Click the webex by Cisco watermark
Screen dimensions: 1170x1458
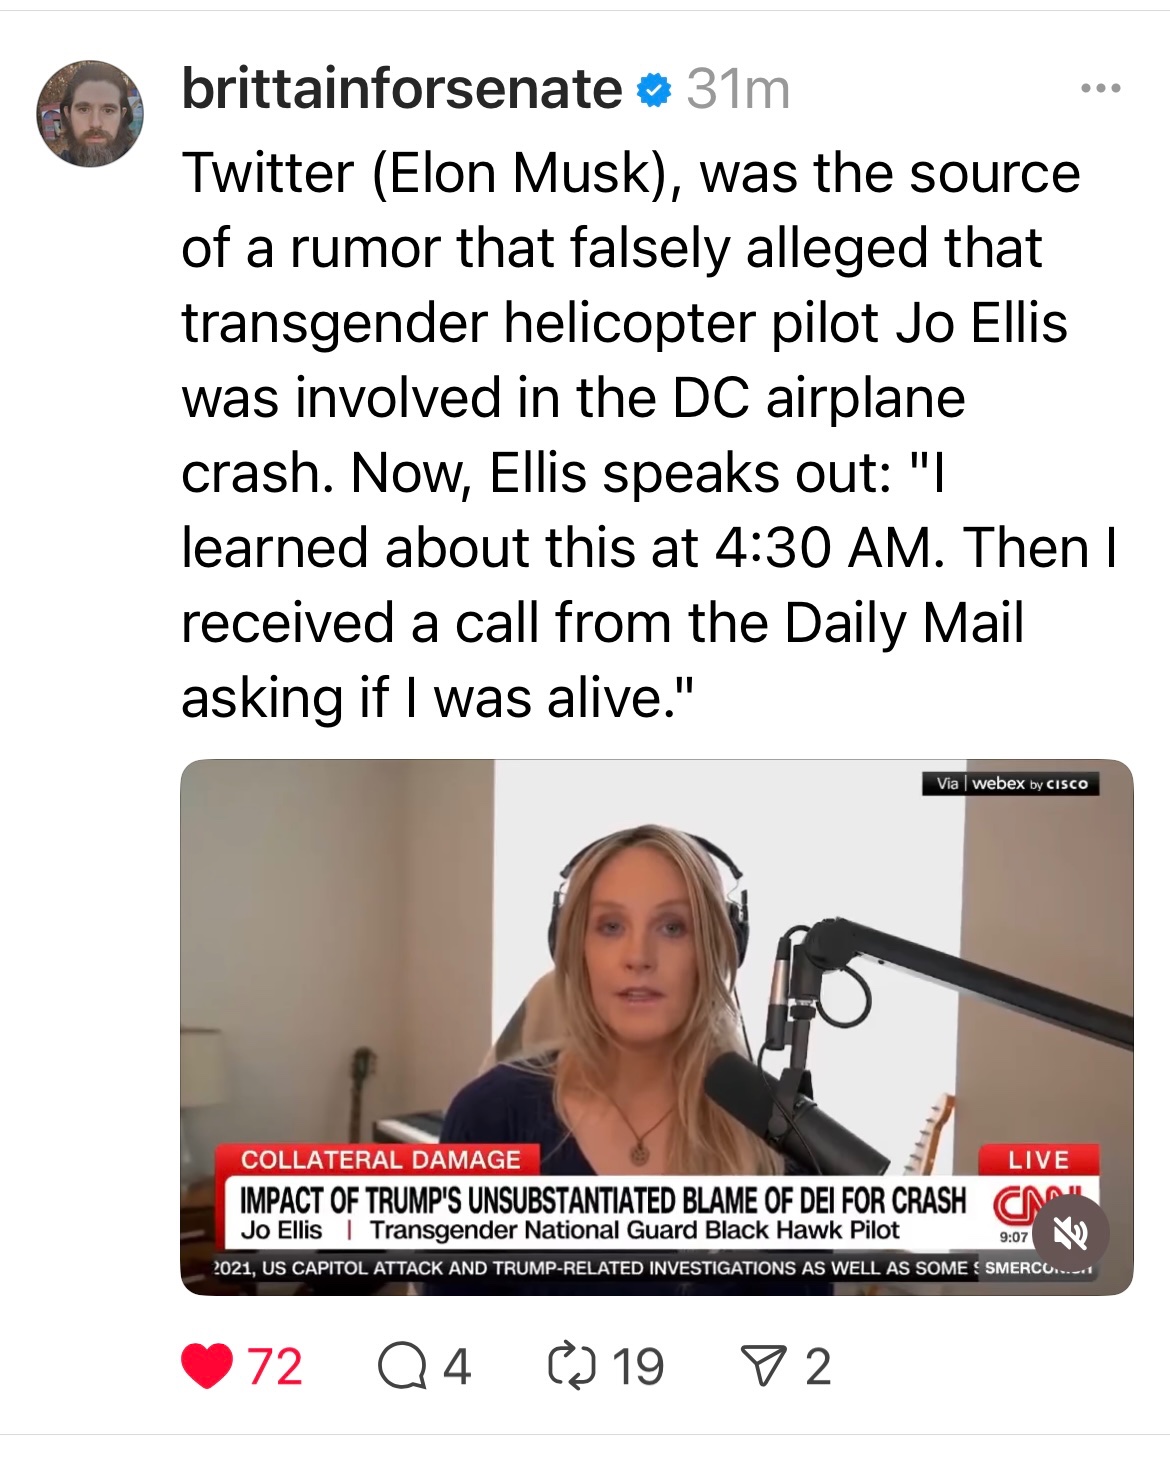(1012, 784)
